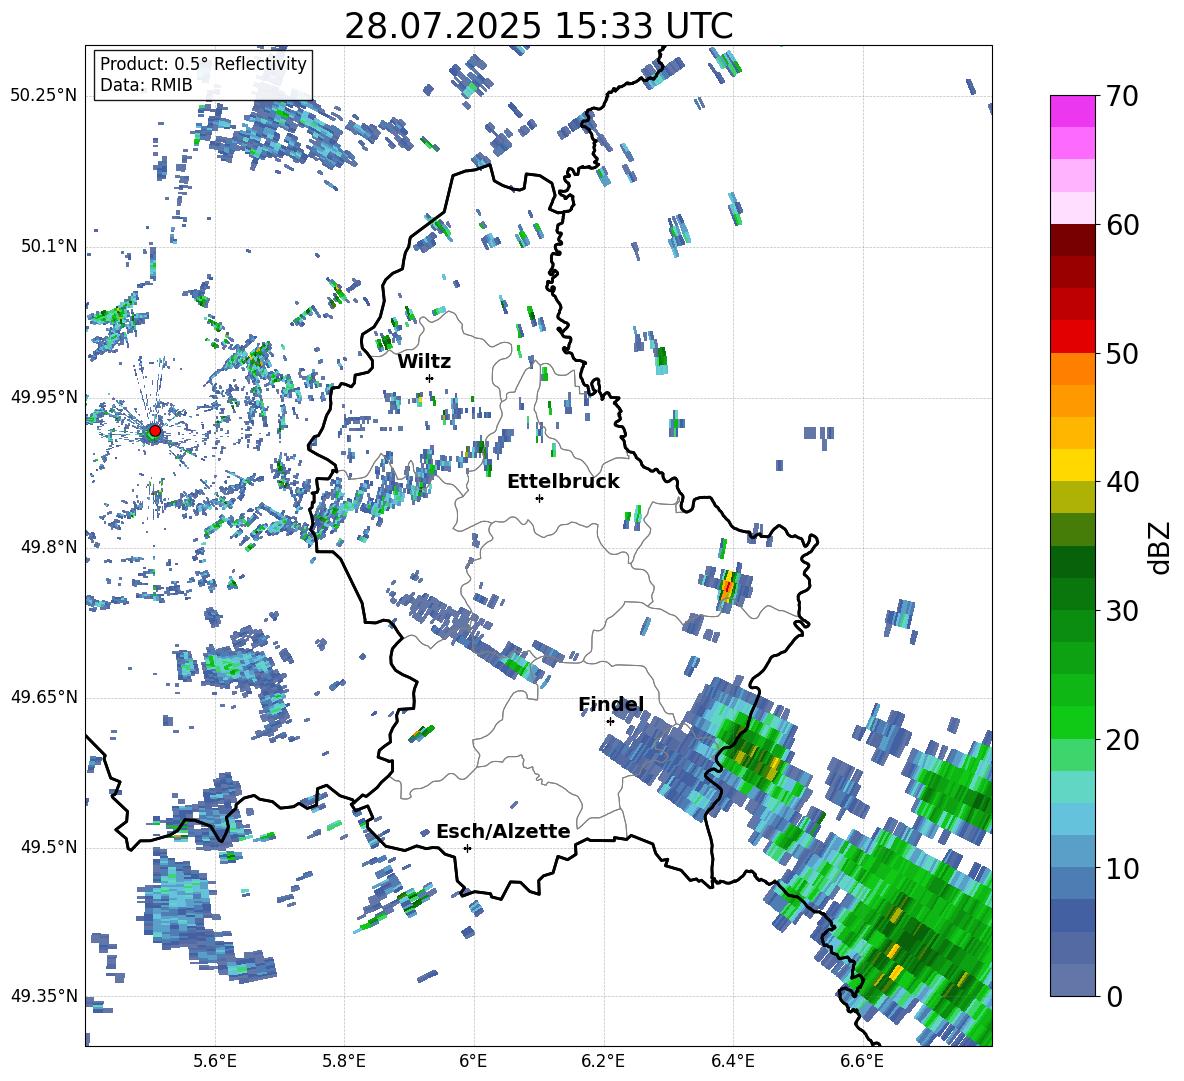Viewport: 1184px width, 1081px height.
Task: Click the title 28.07.2025 15:33 UTC
Action: click(x=538, y=26)
